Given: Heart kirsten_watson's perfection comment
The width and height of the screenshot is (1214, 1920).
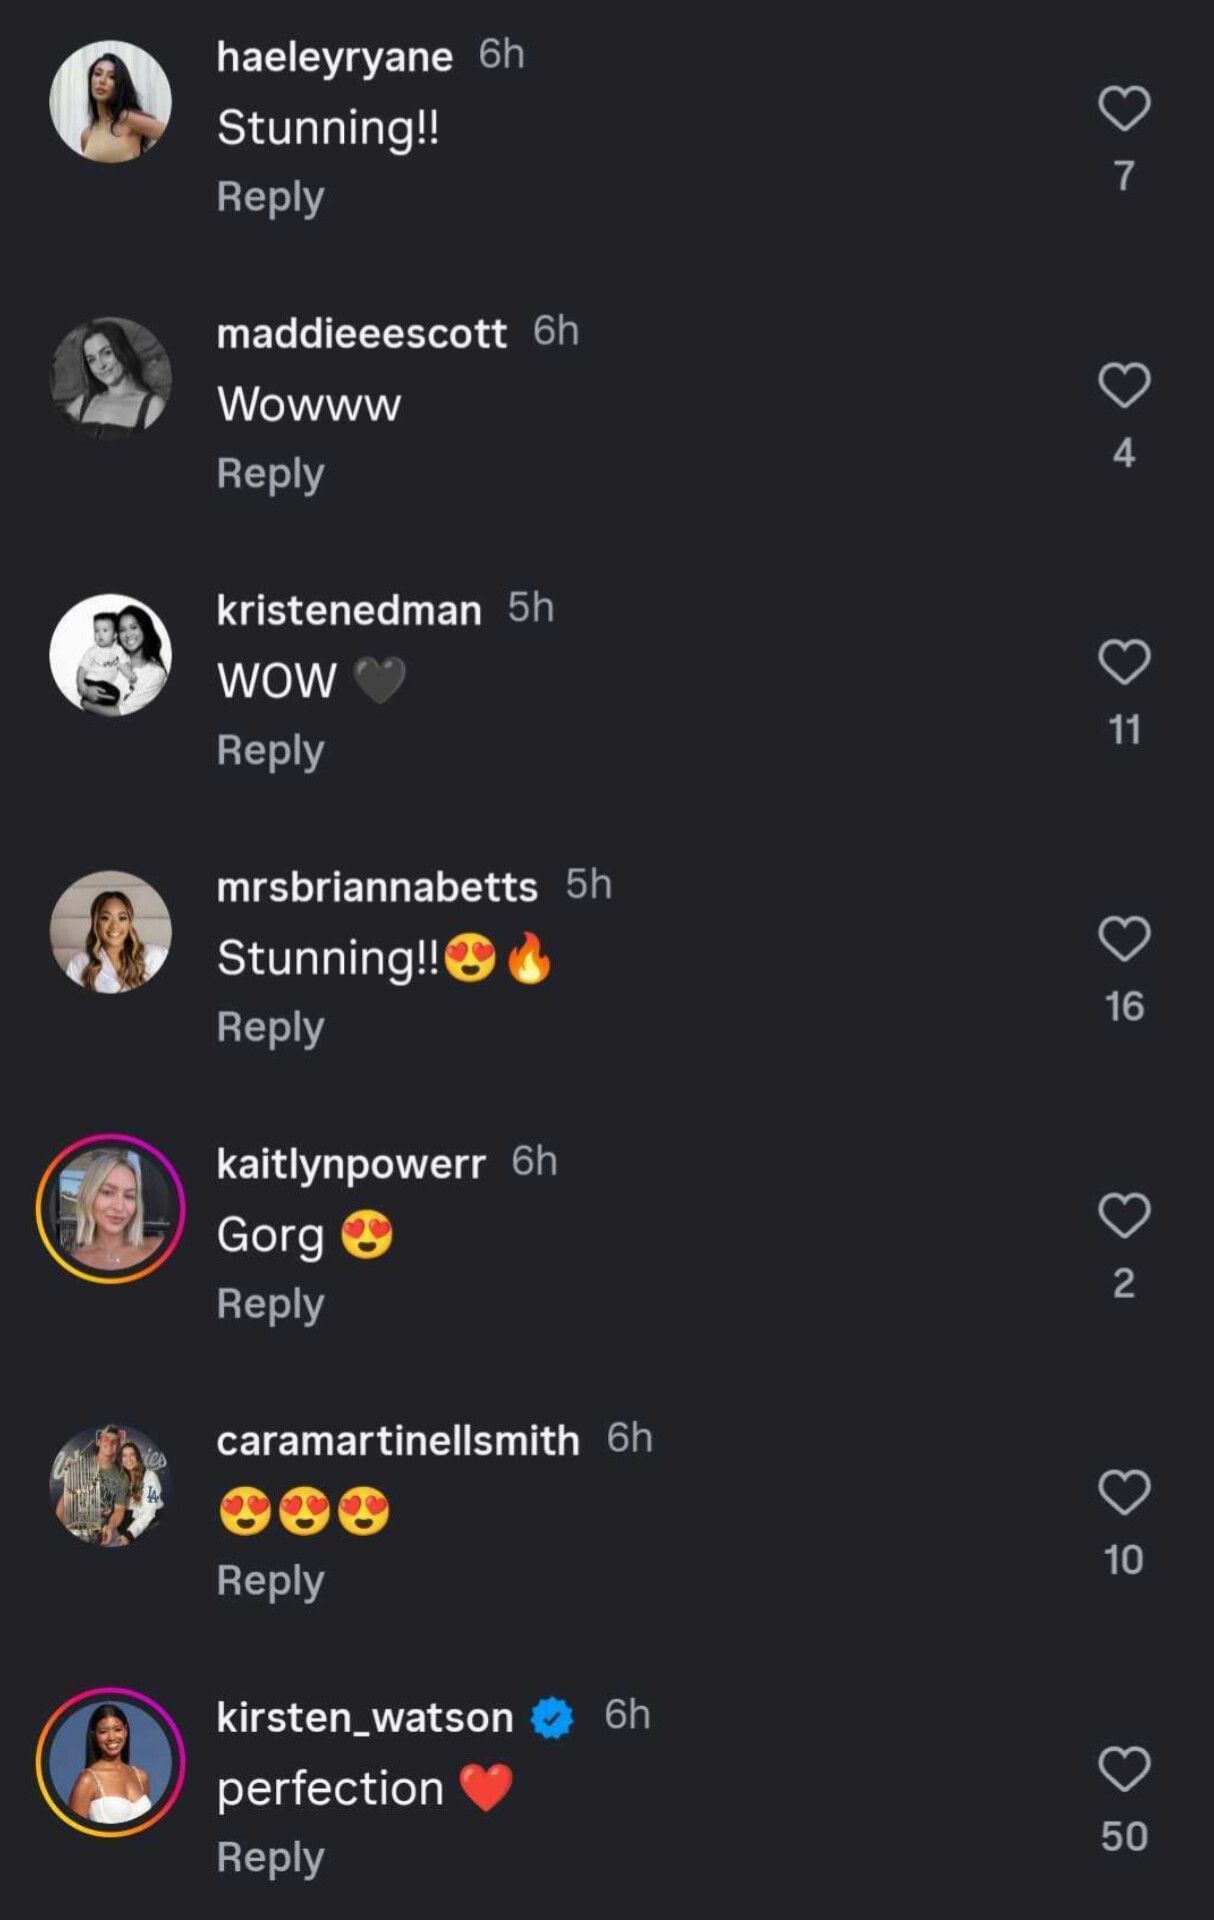Looking at the screenshot, I should click(x=1124, y=1771).
